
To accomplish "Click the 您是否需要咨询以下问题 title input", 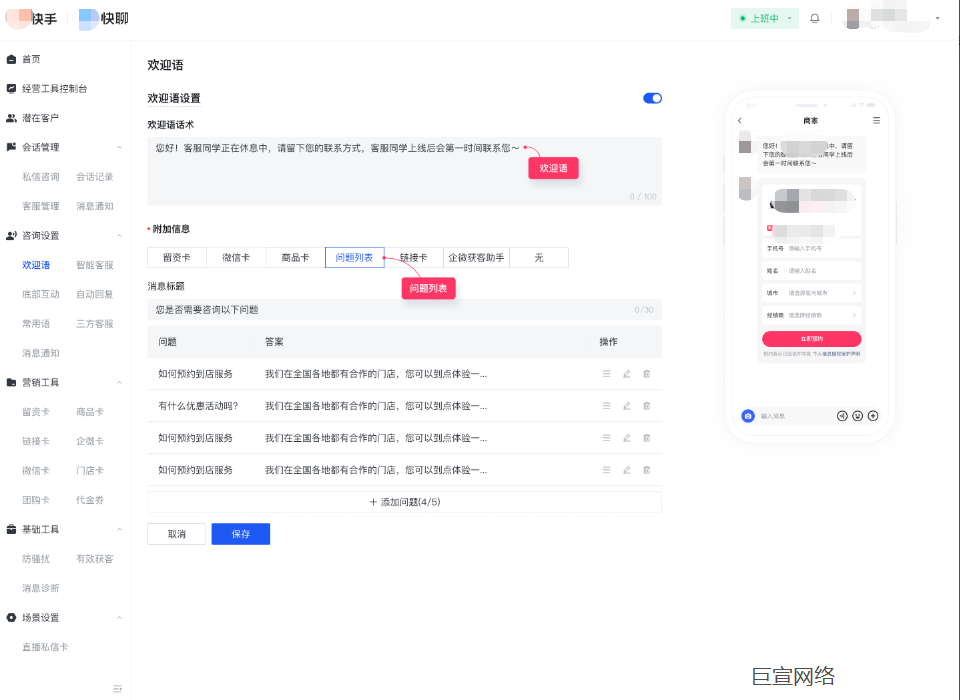I will pyautogui.click(x=400, y=310).
